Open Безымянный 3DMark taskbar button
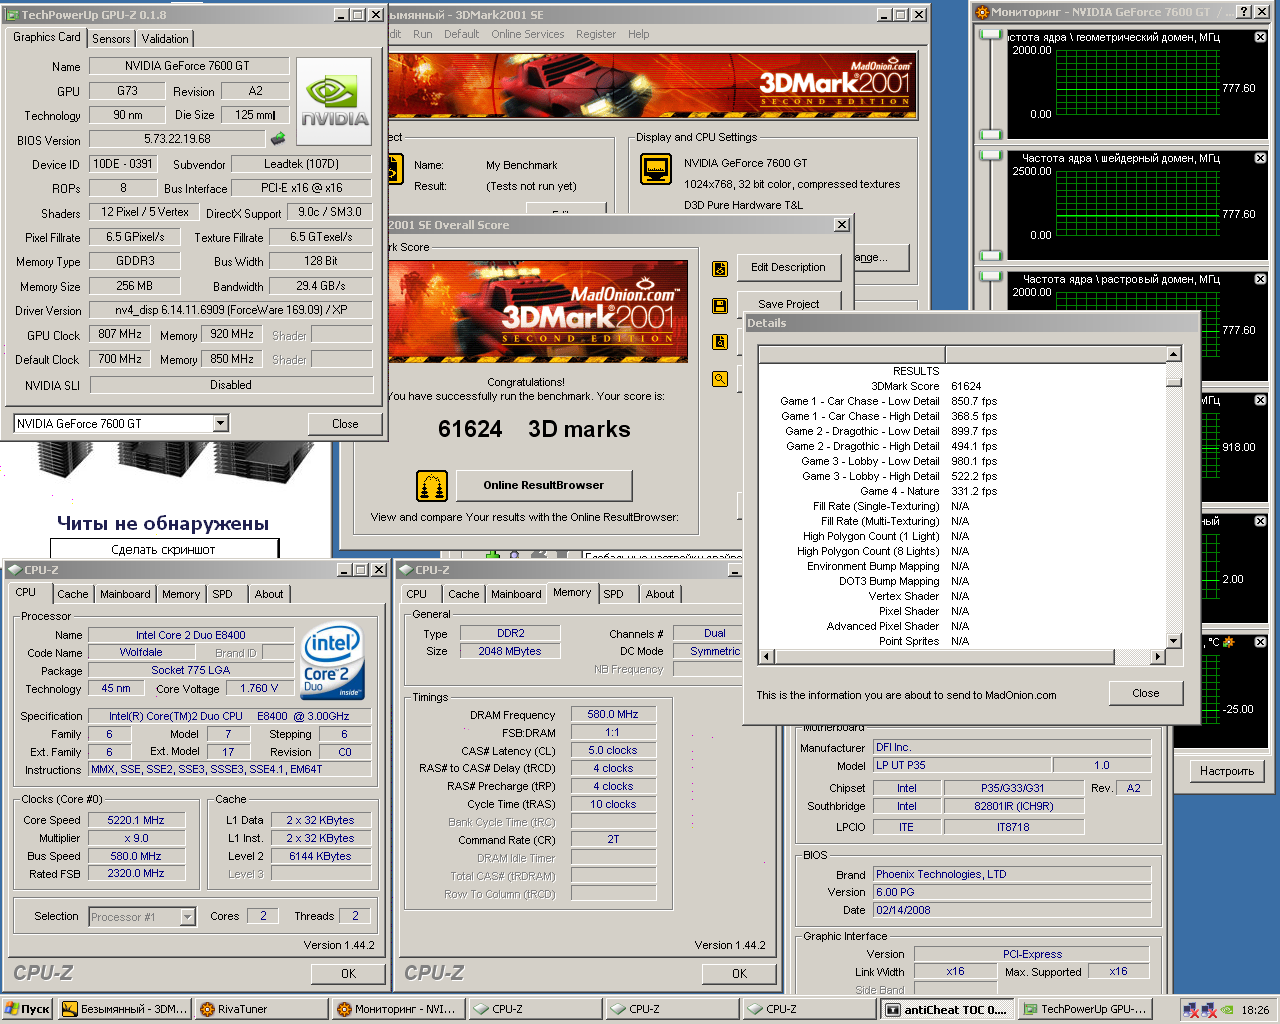 pyautogui.click(x=124, y=1009)
